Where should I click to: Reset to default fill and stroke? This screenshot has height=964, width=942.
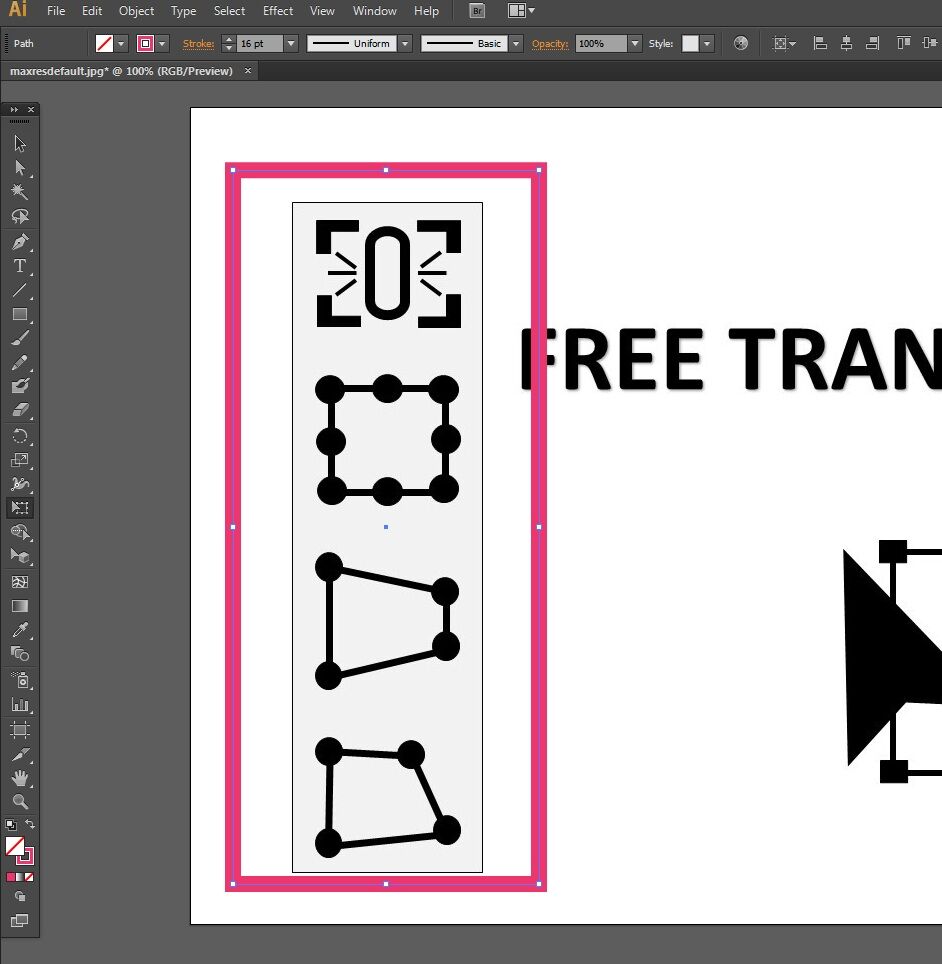pos(10,824)
